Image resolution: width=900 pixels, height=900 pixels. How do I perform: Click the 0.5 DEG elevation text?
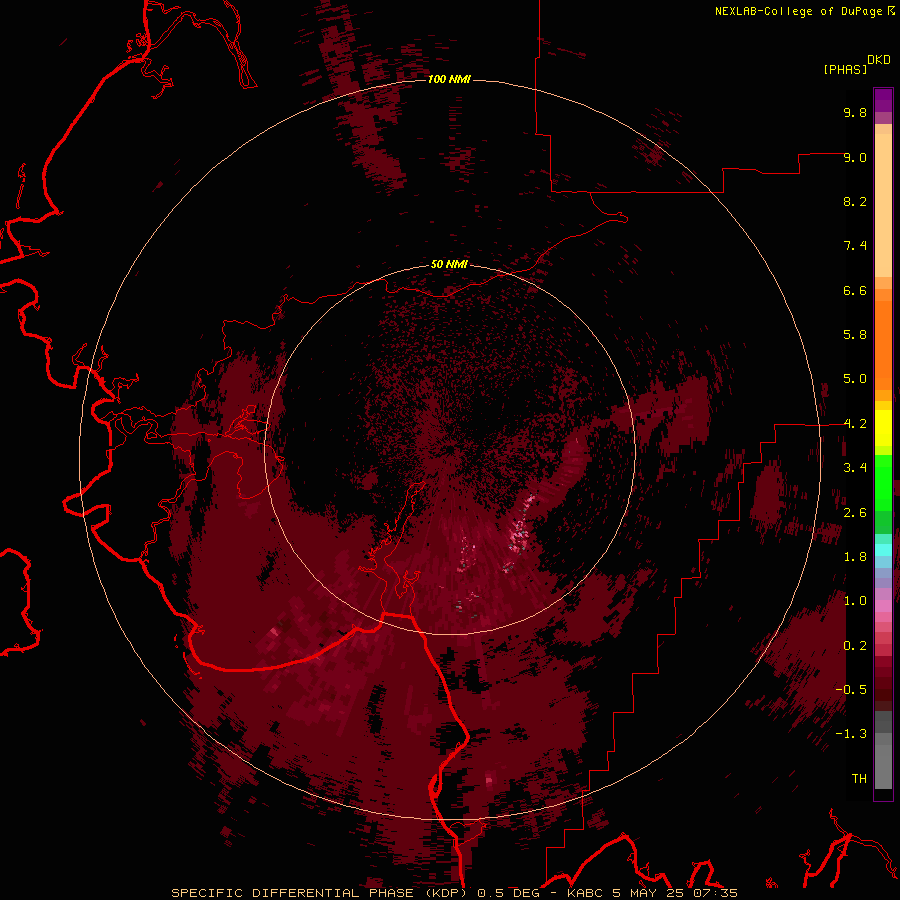[509, 893]
